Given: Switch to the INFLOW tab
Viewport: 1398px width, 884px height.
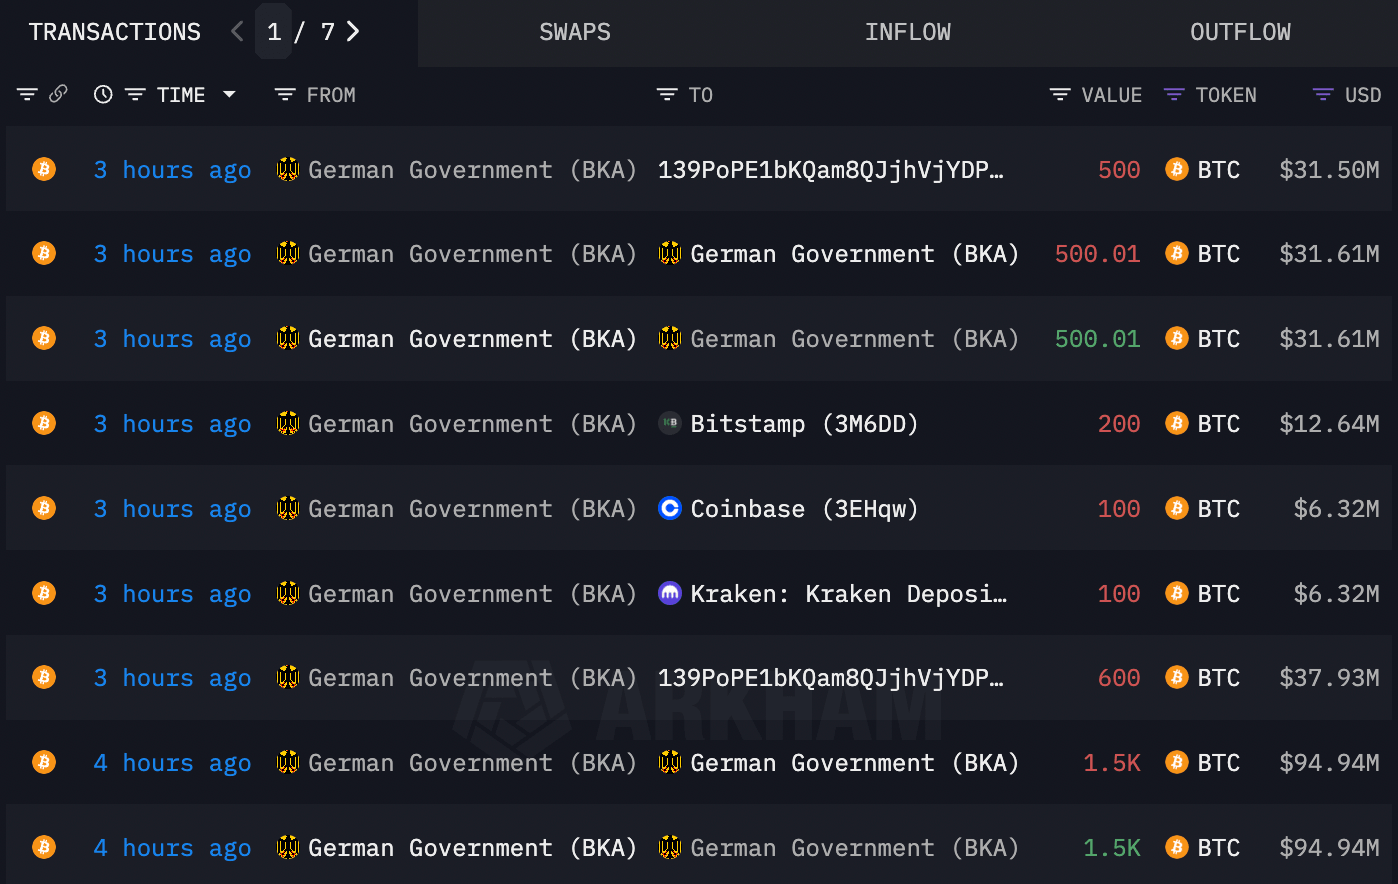Looking at the screenshot, I should 907,32.
